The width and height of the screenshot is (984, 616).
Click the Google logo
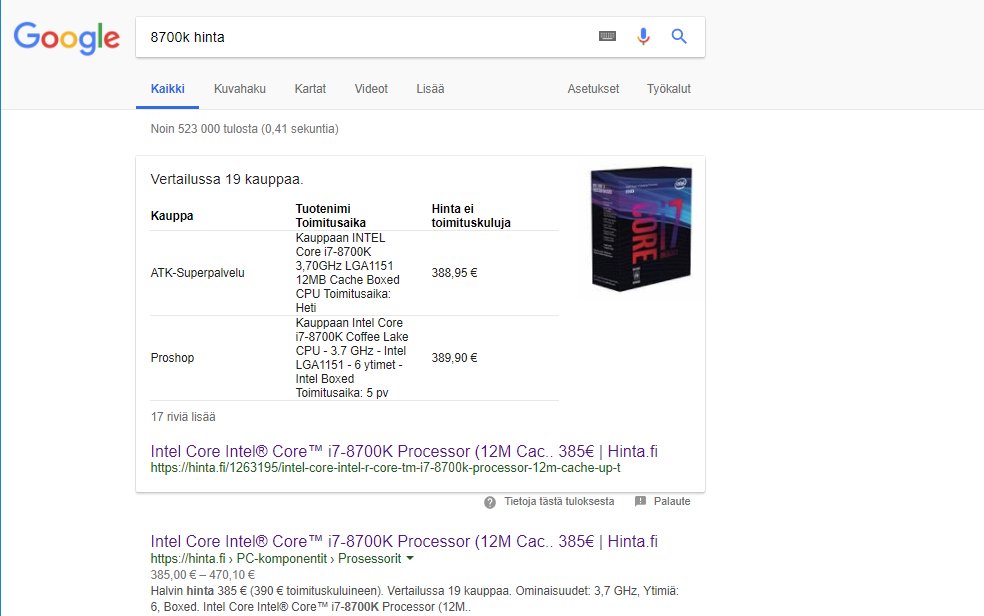tap(67, 38)
